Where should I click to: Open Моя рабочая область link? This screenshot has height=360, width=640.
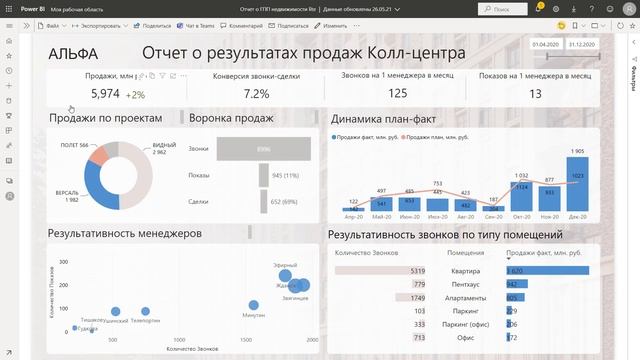(x=77, y=9)
